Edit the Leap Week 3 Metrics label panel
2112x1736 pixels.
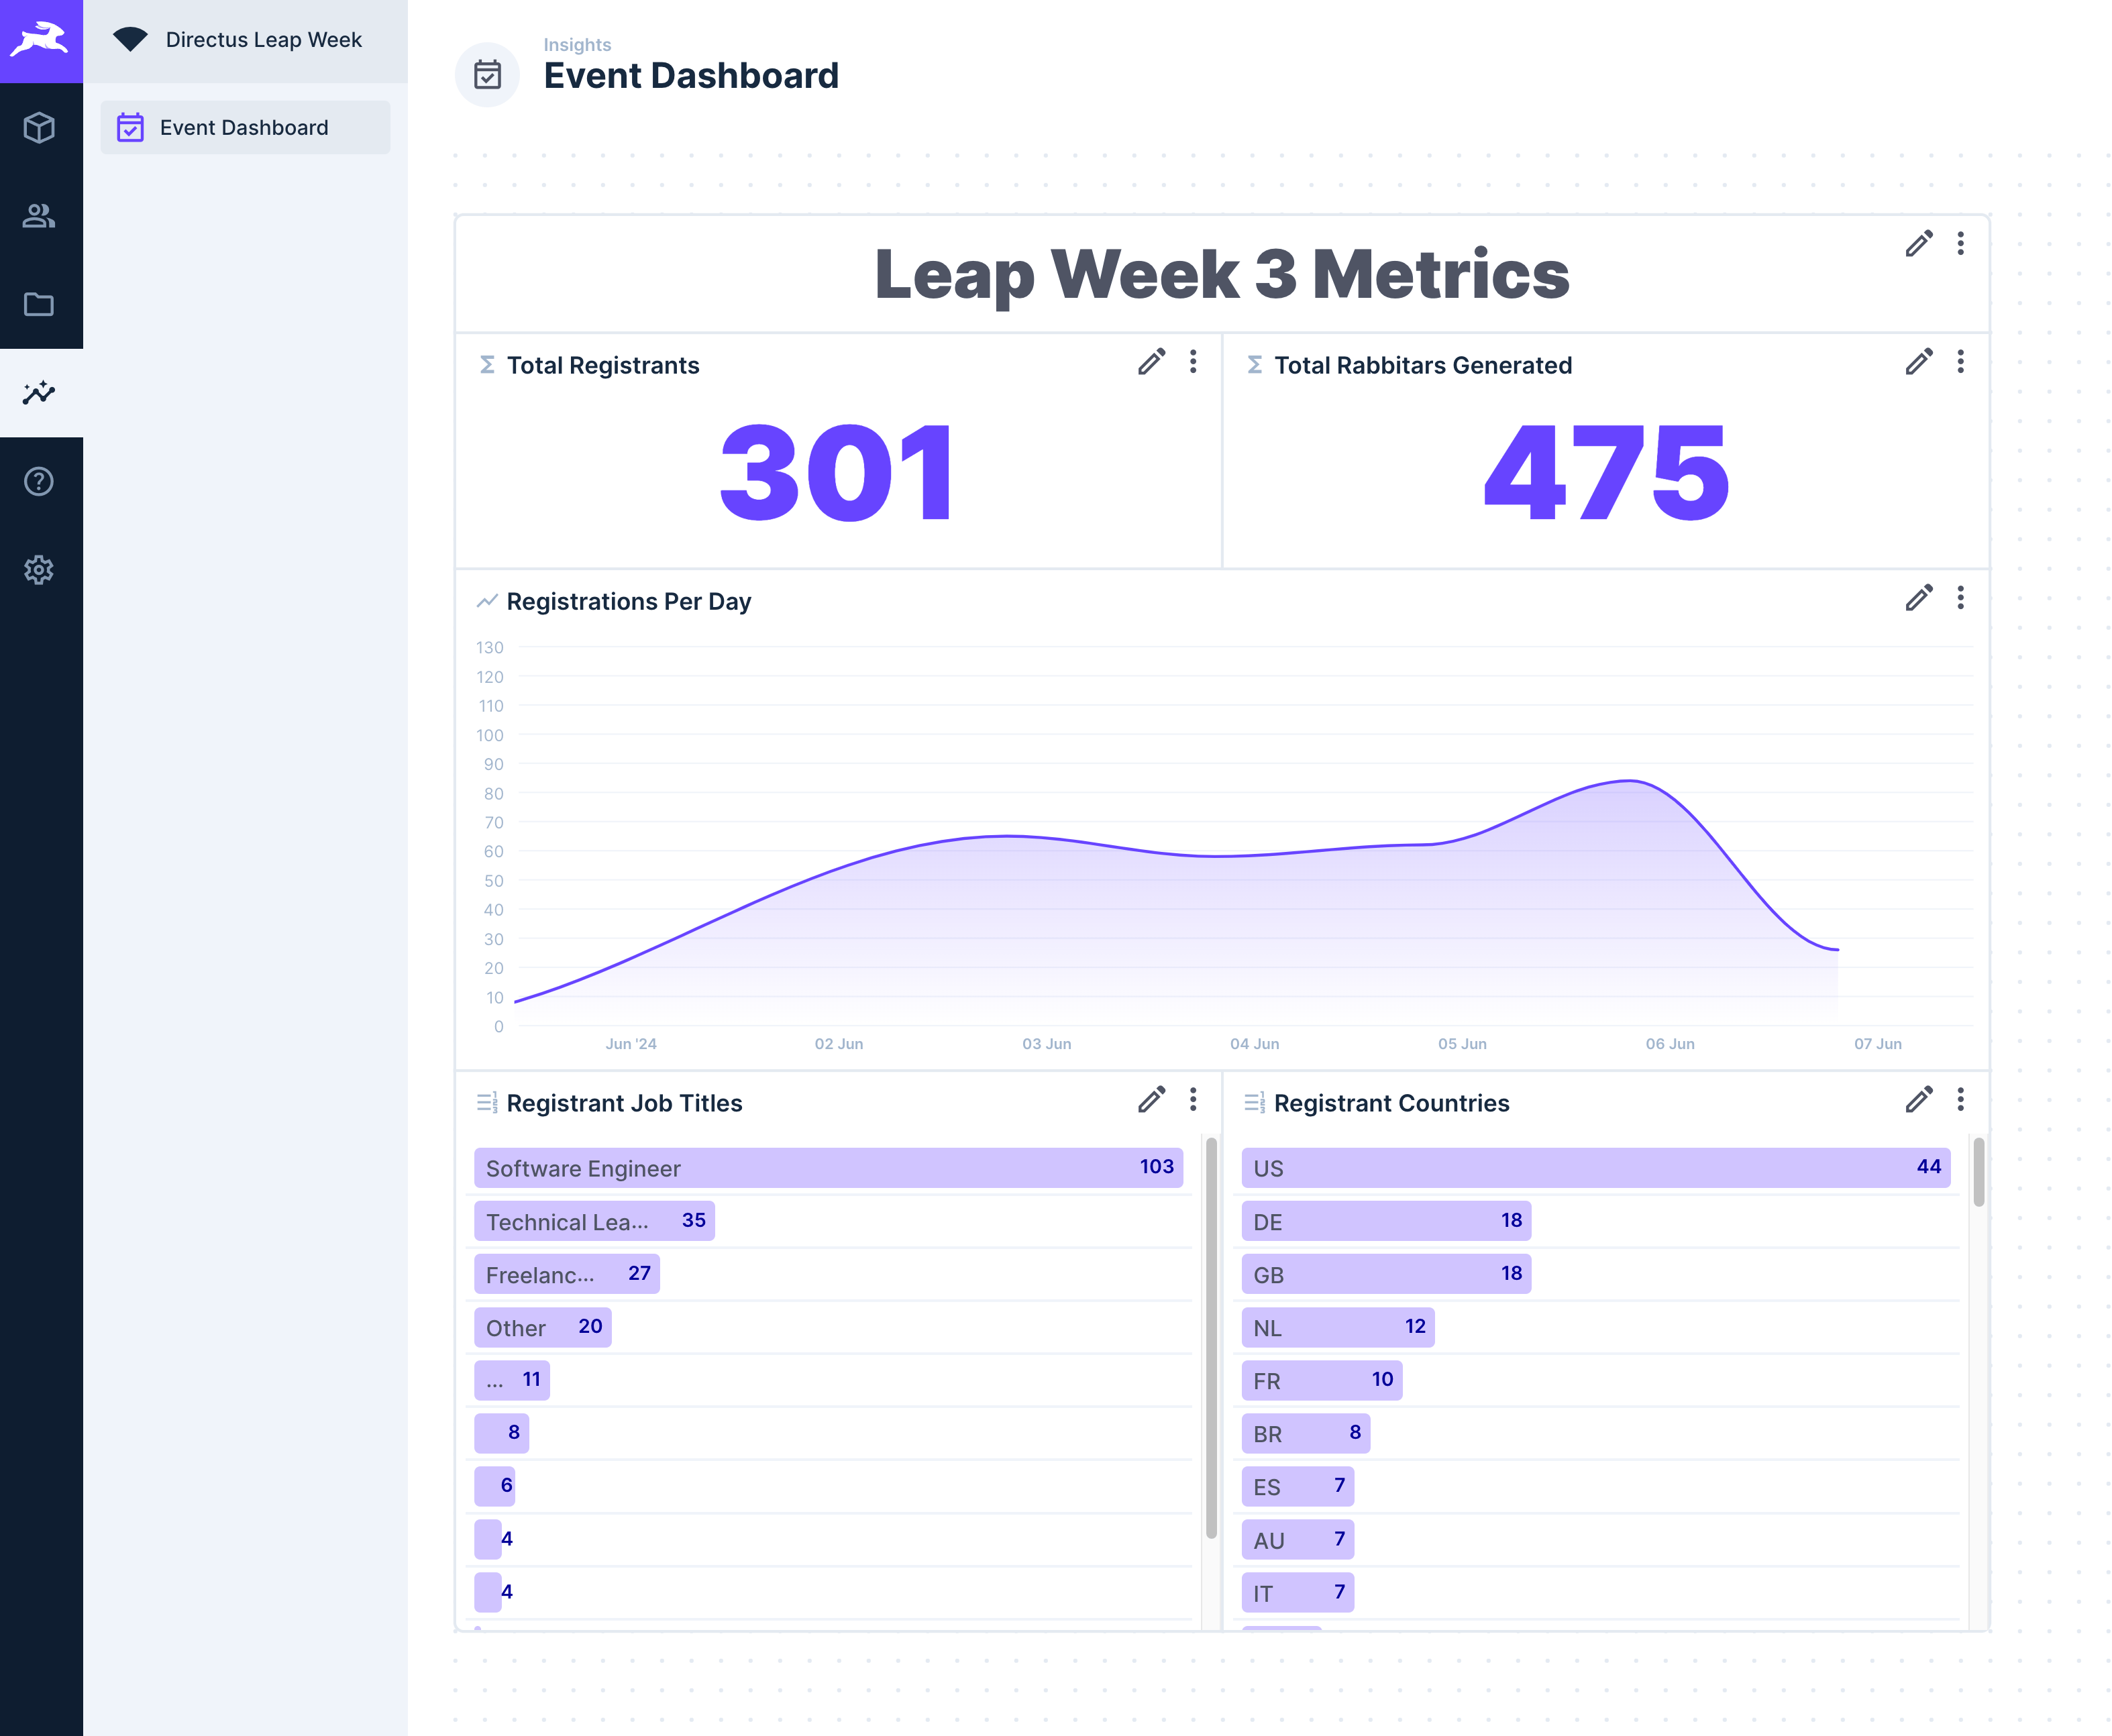pyautogui.click(x=1918, y=244)
